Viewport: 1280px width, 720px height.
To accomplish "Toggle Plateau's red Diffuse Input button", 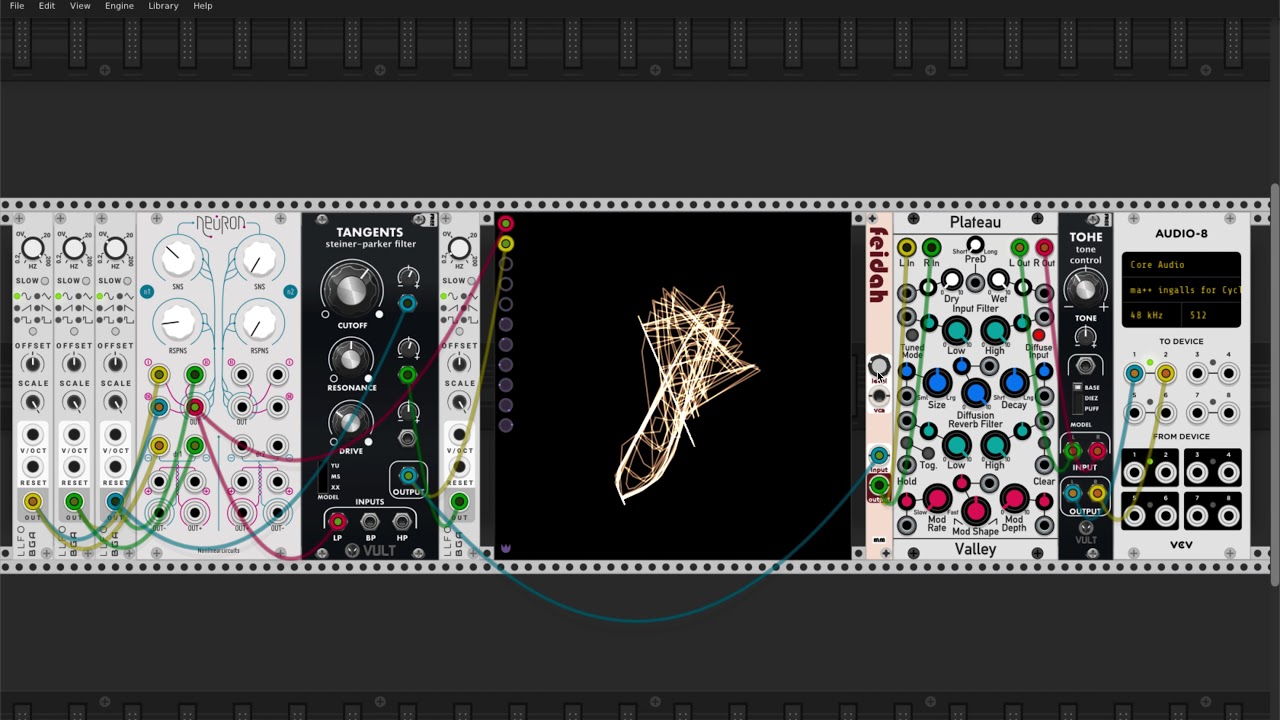I will tap(1039, 336).
